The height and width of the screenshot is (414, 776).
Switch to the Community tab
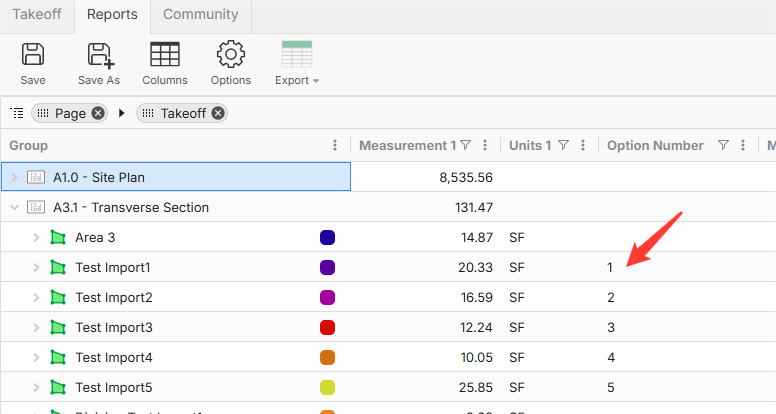(x=201, y=15)
